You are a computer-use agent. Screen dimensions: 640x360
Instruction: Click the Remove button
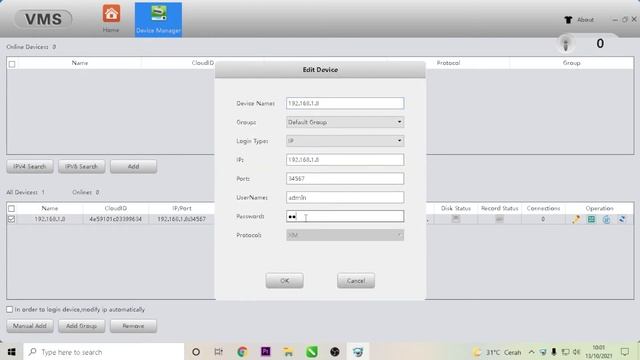133,326
